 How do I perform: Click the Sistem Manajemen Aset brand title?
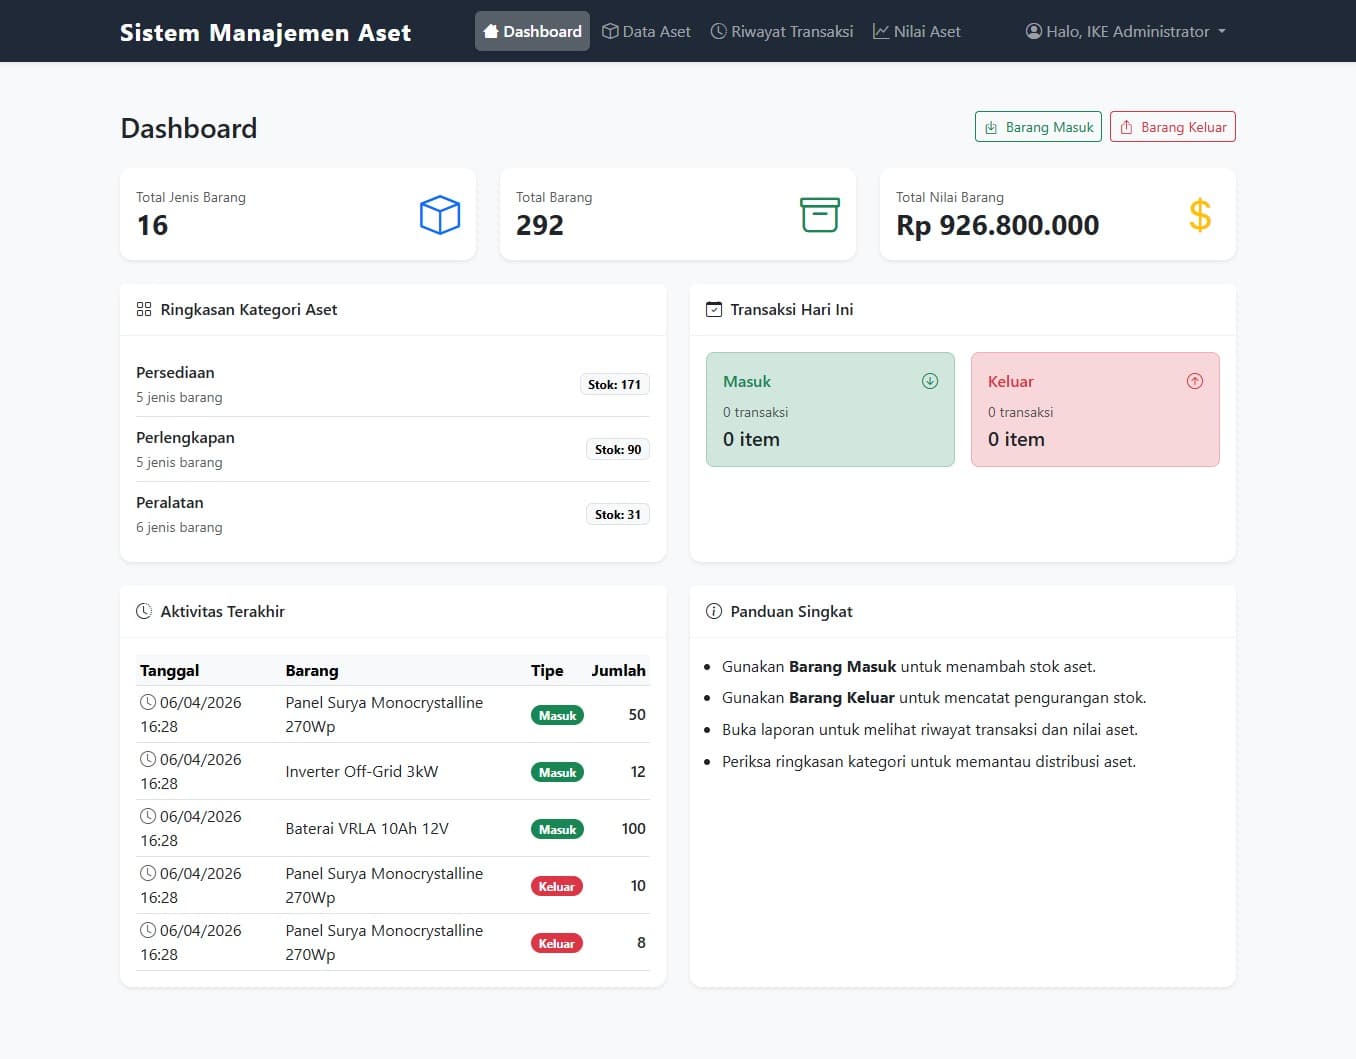click(x=265, y=32)
